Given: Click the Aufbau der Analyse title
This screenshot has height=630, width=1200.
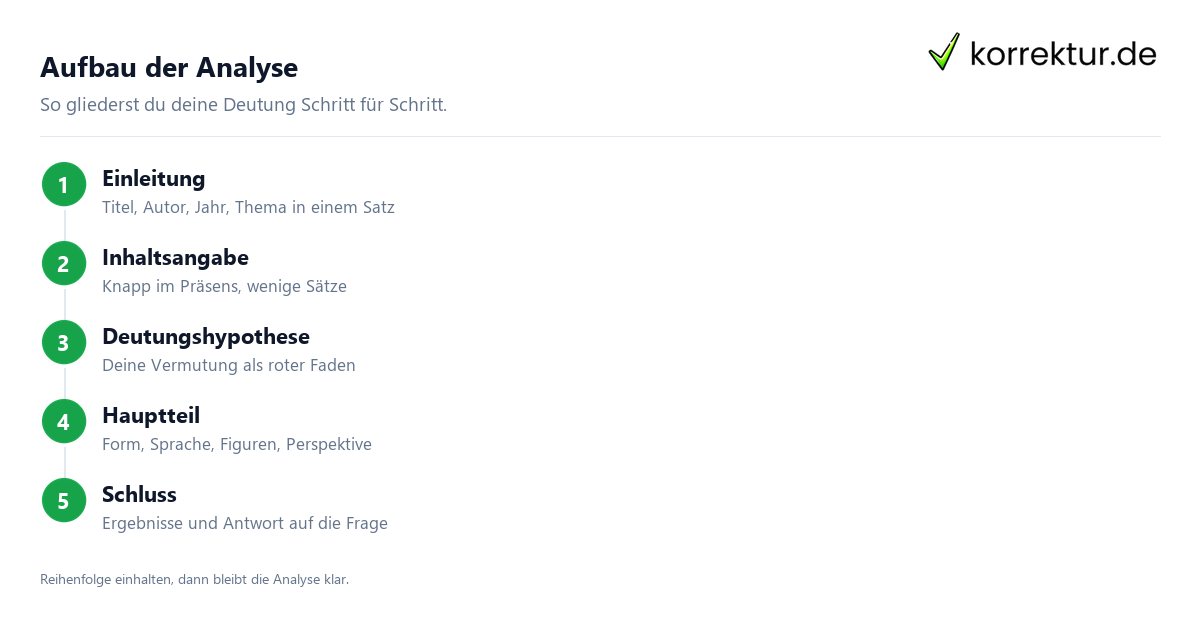Looking at the screenshot, I should 169,68.
